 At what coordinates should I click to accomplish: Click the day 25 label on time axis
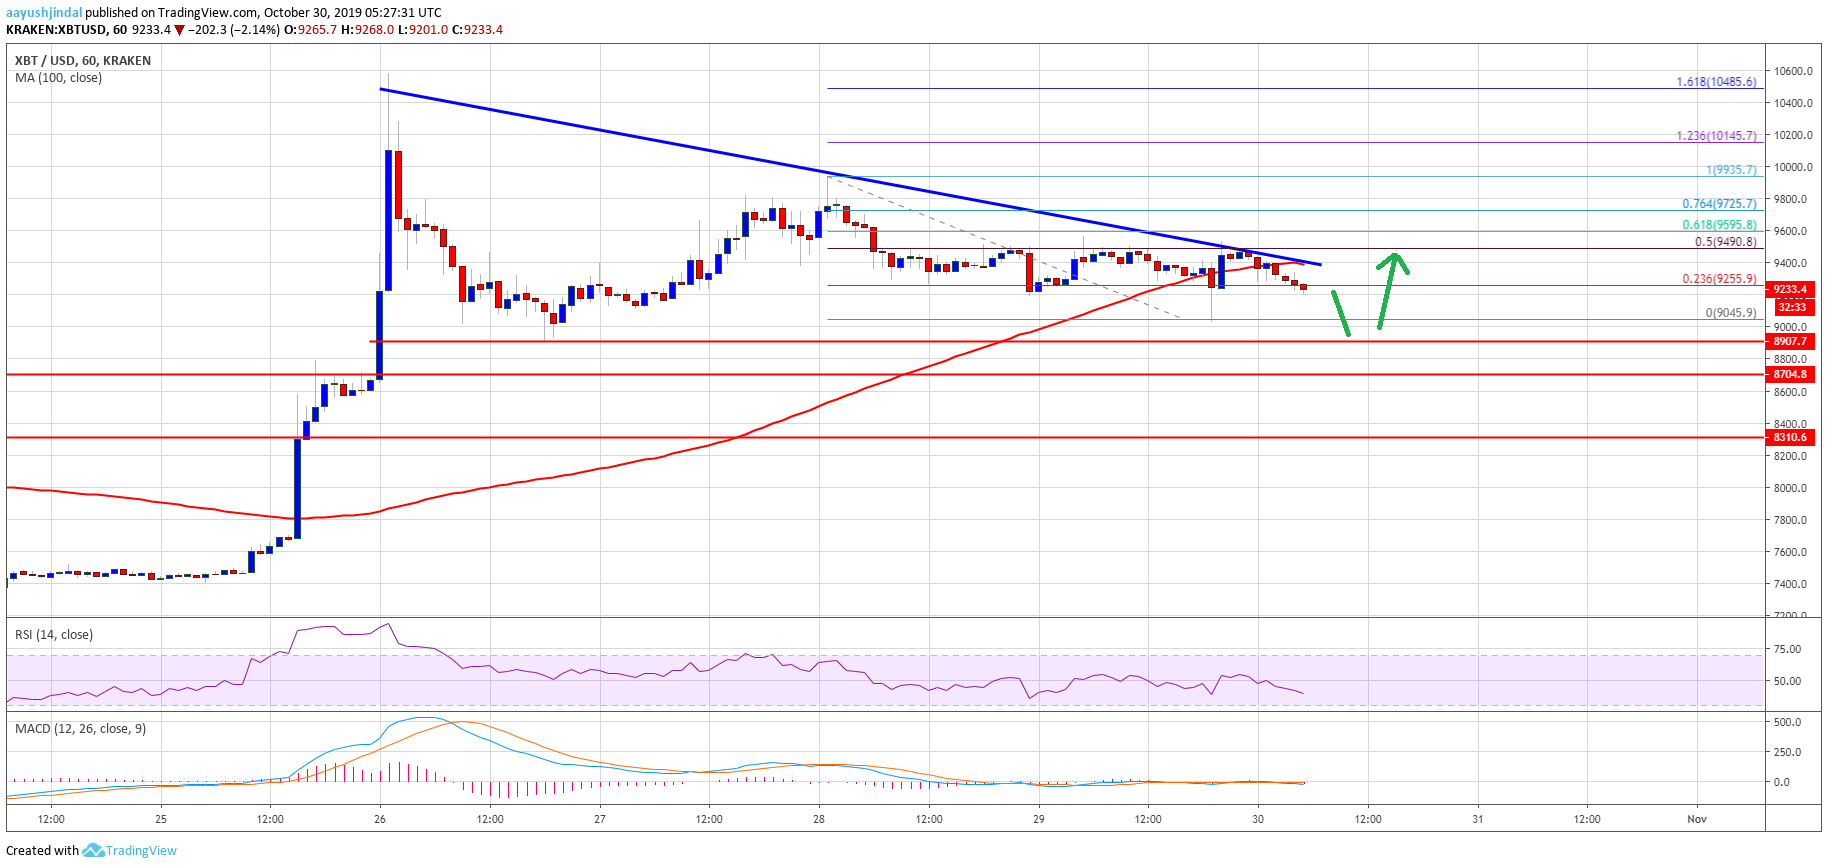[161, 820]
